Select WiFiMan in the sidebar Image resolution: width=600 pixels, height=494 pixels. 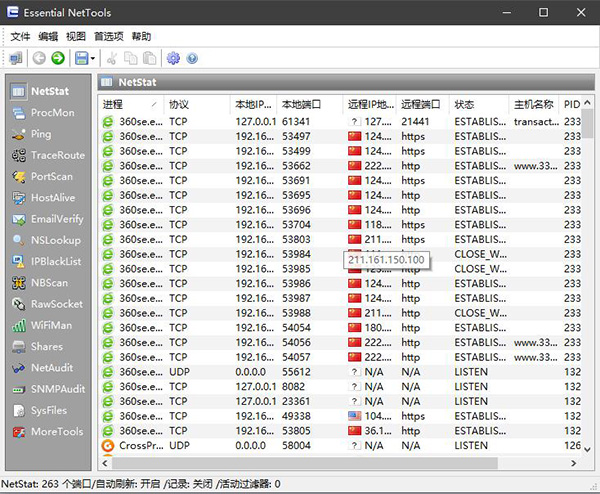tap(52, 325)
